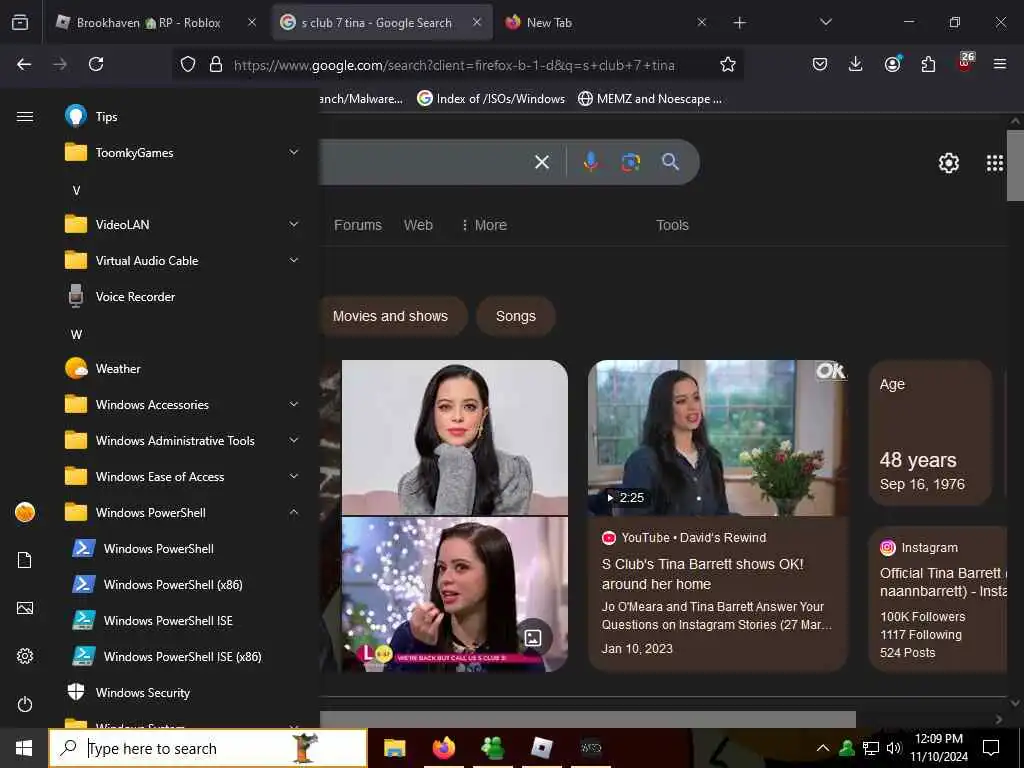Open Google apps grid
This screenshot has width=1024, height=768.
coord(994,163)
